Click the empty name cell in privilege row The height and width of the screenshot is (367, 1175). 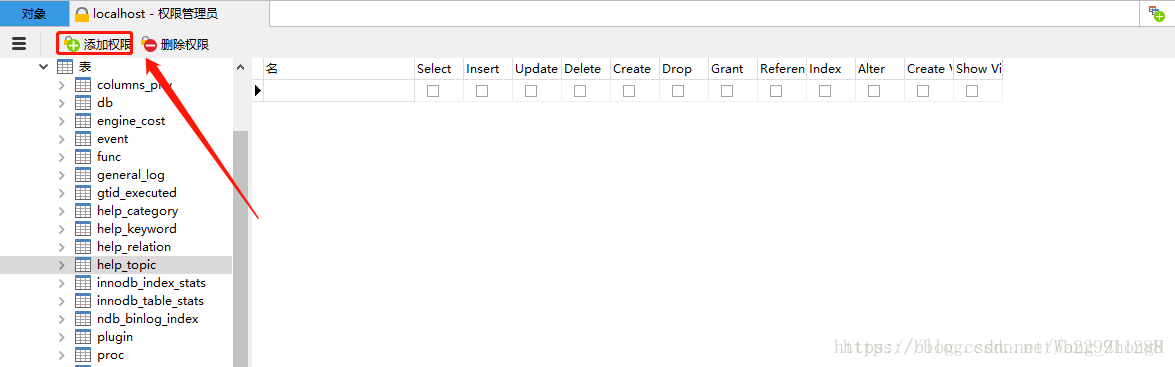[339, 91]
